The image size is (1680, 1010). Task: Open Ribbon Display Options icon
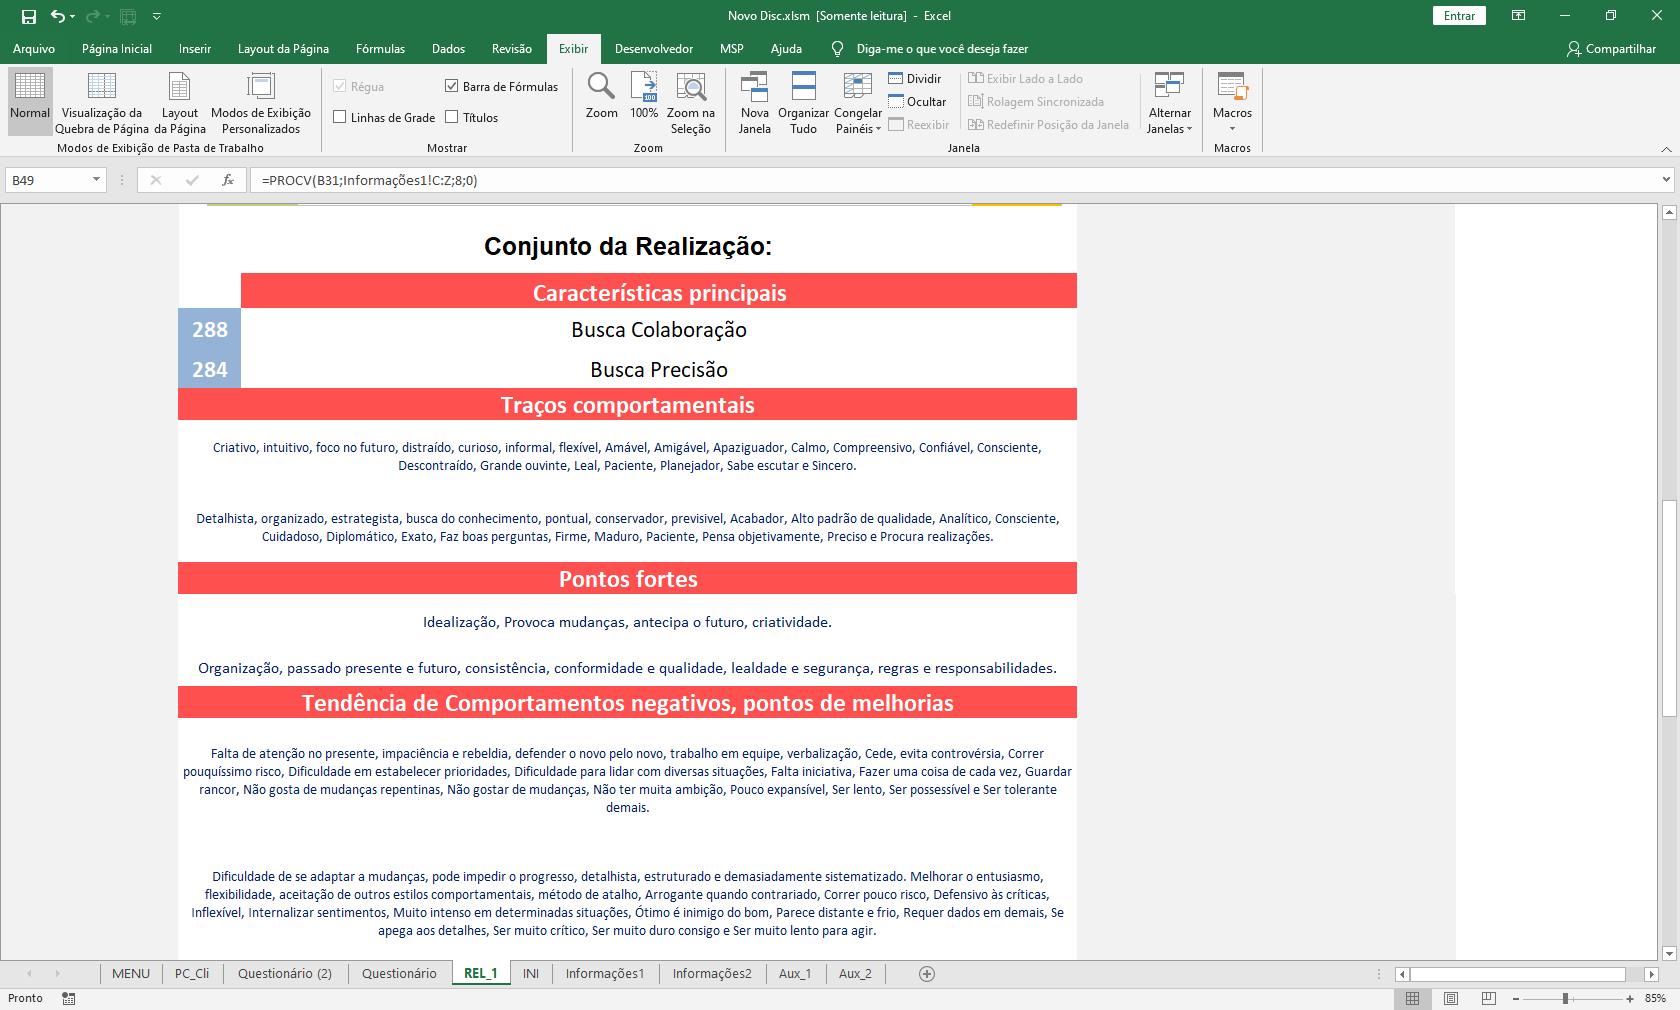1518,16
